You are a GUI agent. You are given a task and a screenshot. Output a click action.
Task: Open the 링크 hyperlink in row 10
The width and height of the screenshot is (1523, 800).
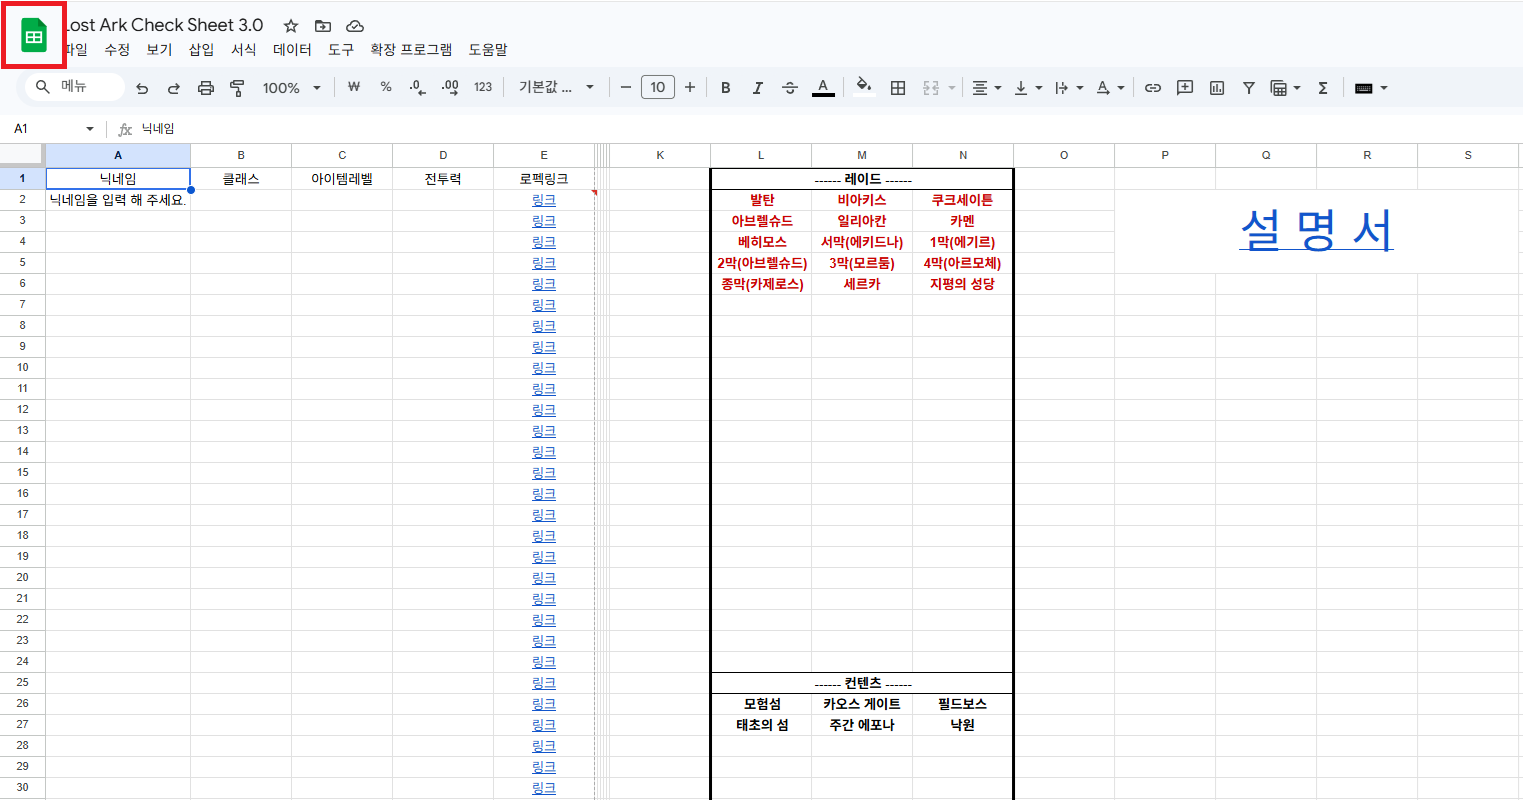coord(544,368)
